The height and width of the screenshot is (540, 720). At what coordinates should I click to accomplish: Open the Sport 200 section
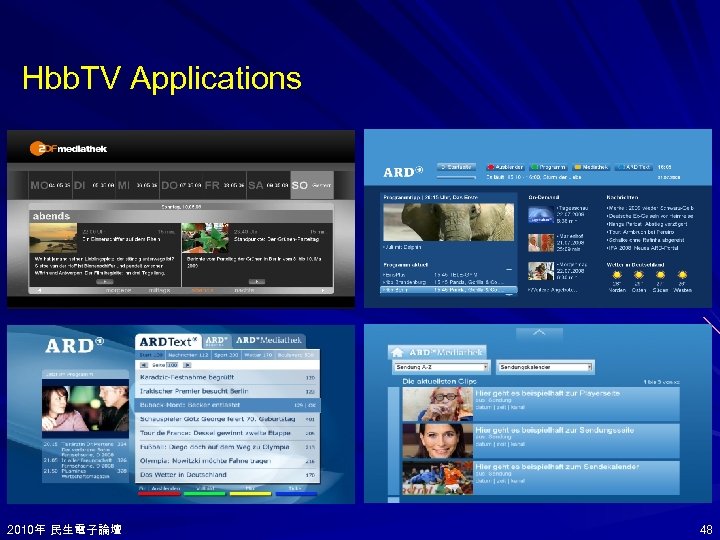226,355
